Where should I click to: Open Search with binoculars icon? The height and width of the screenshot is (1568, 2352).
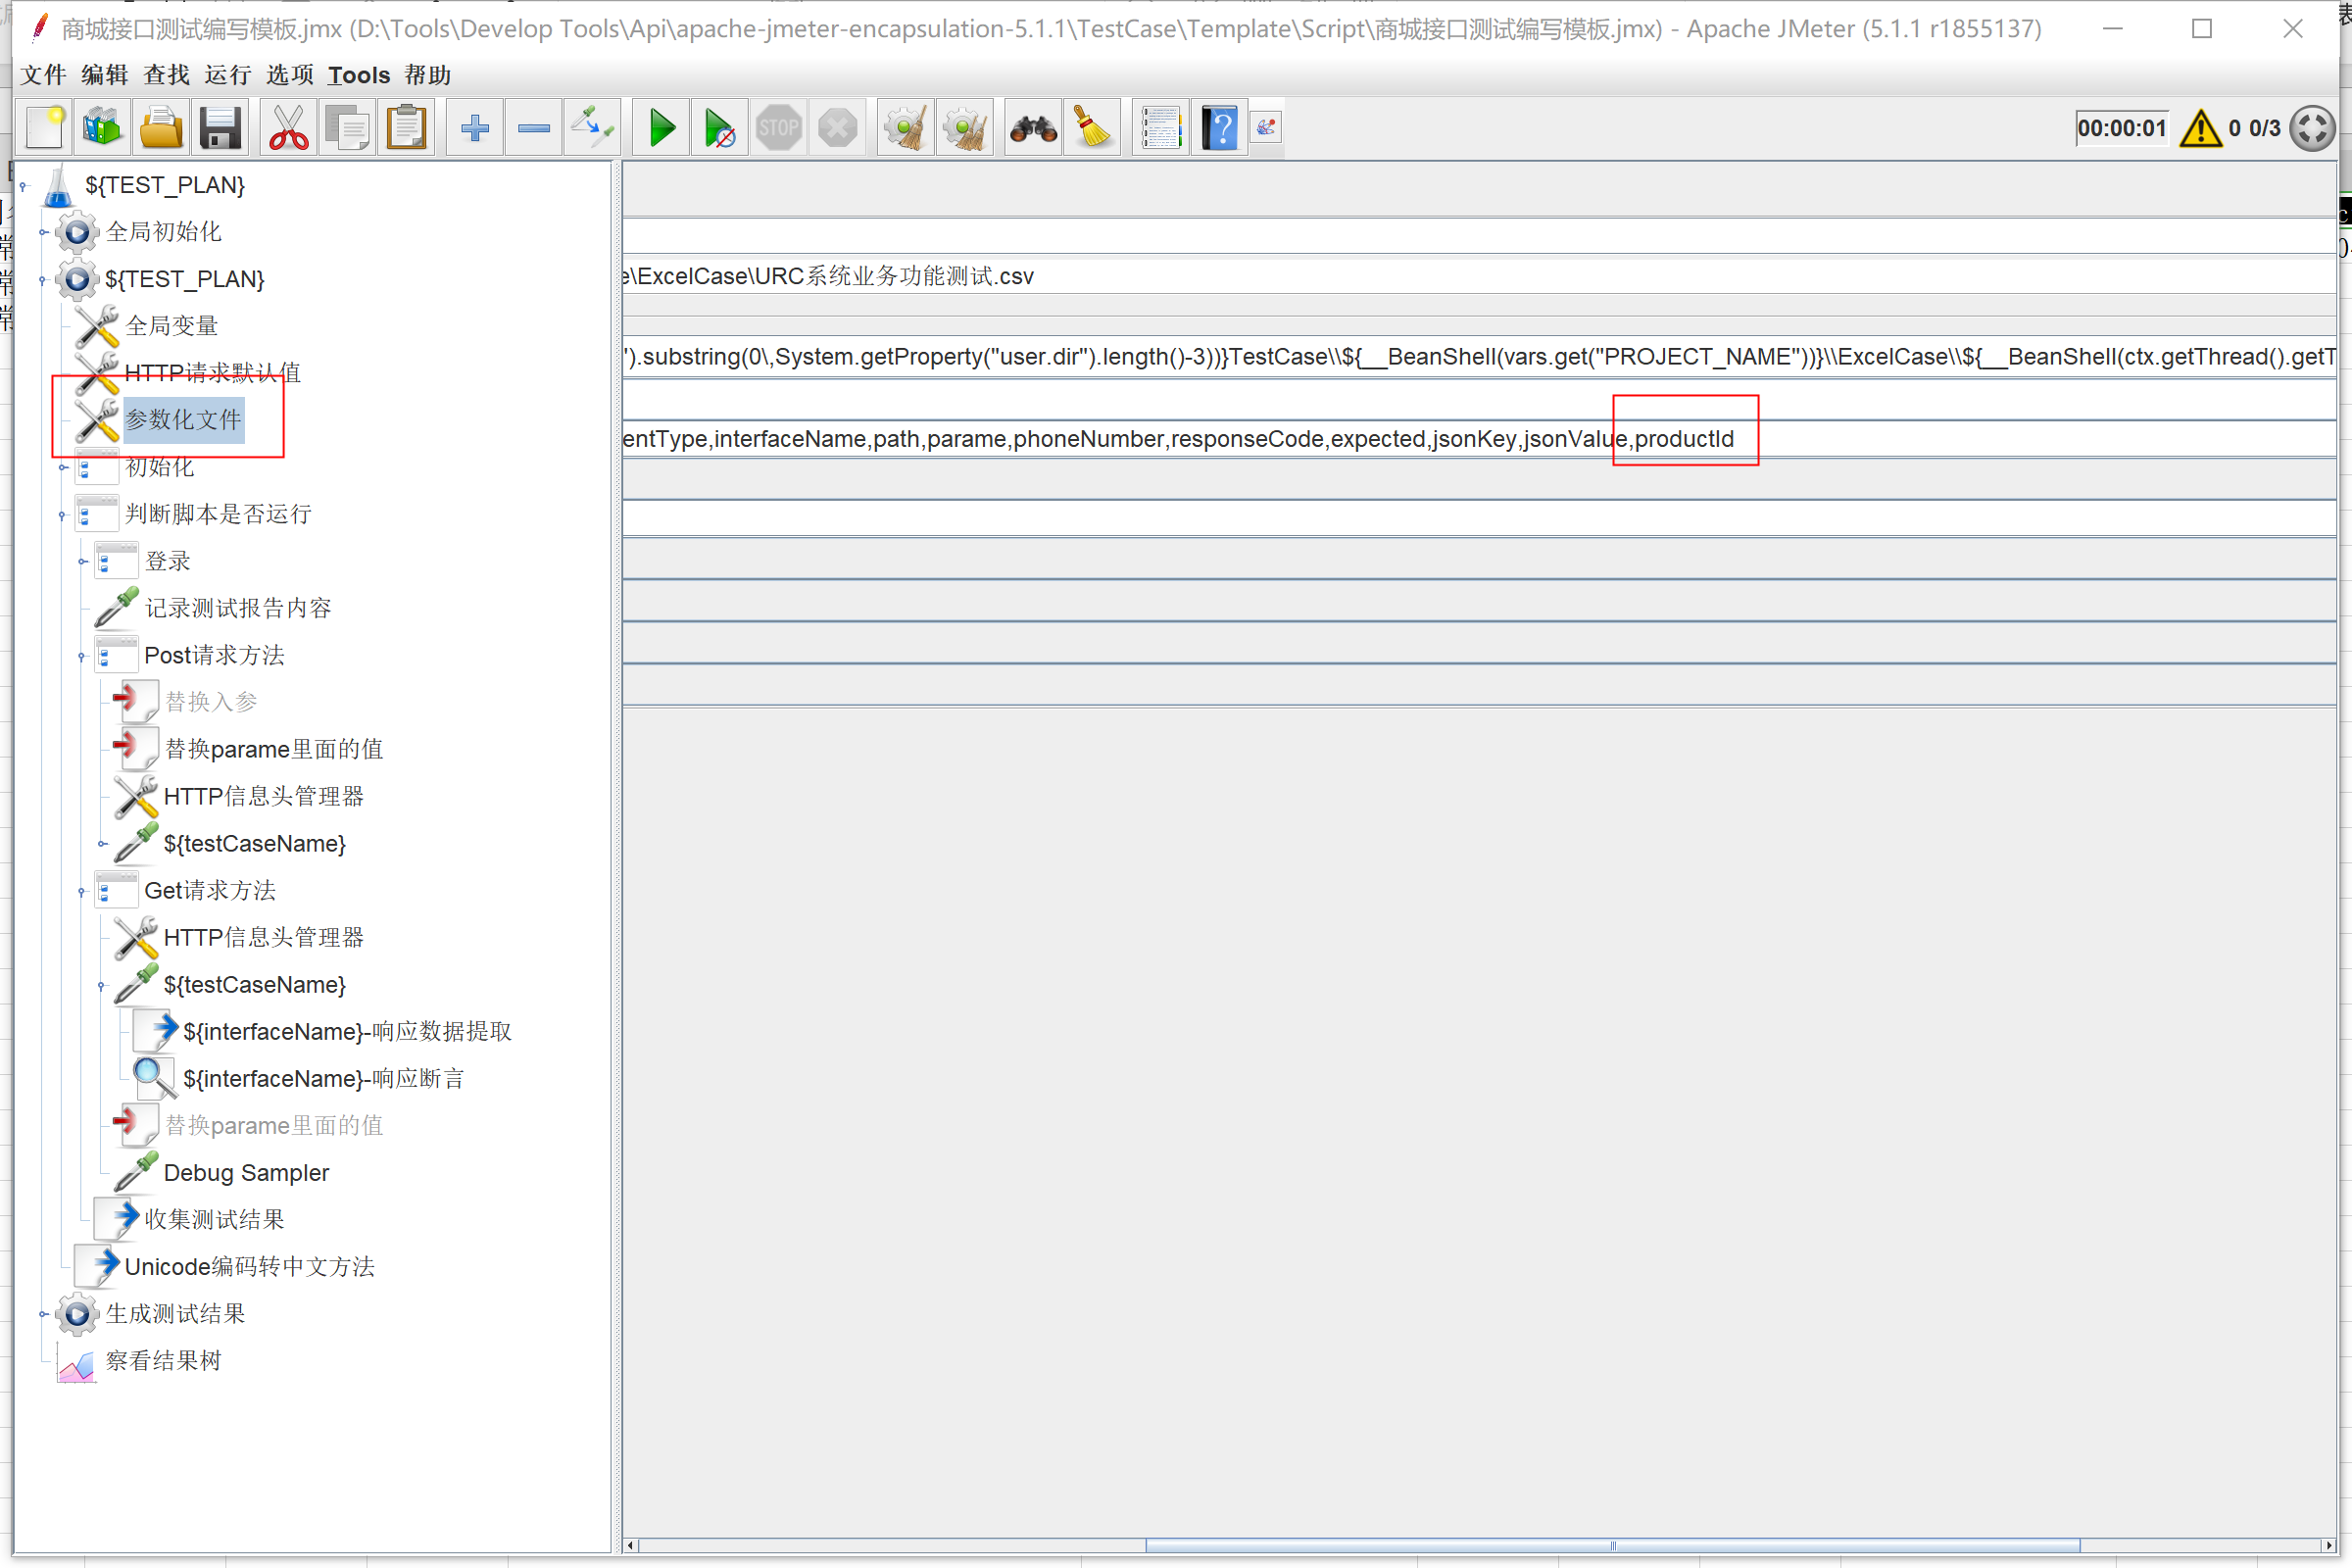click(x=1033, y=128)
